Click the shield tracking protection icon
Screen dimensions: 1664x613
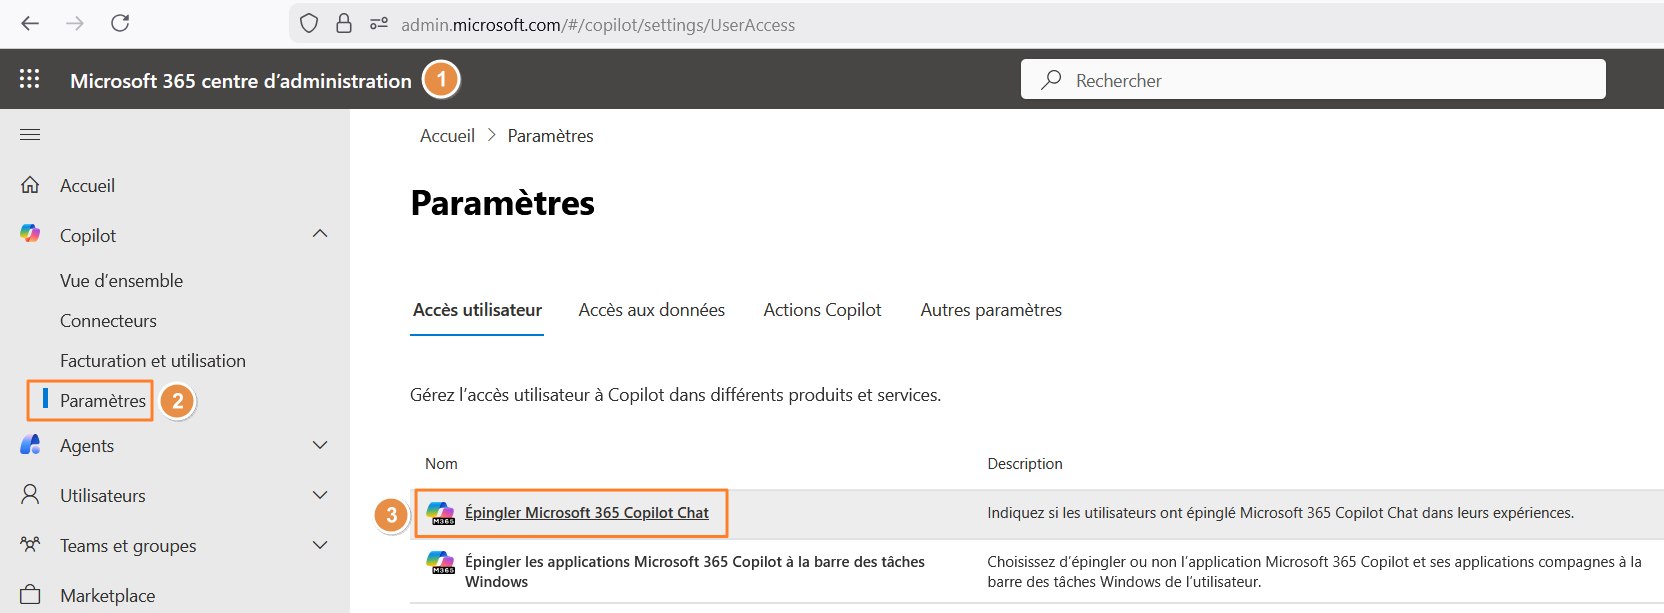point(309,24)
